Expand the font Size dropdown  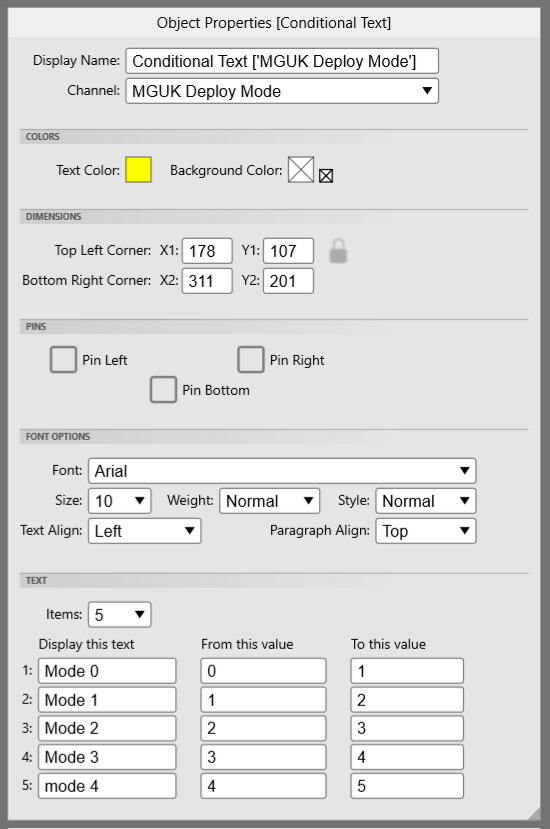(x=120, y=501)
